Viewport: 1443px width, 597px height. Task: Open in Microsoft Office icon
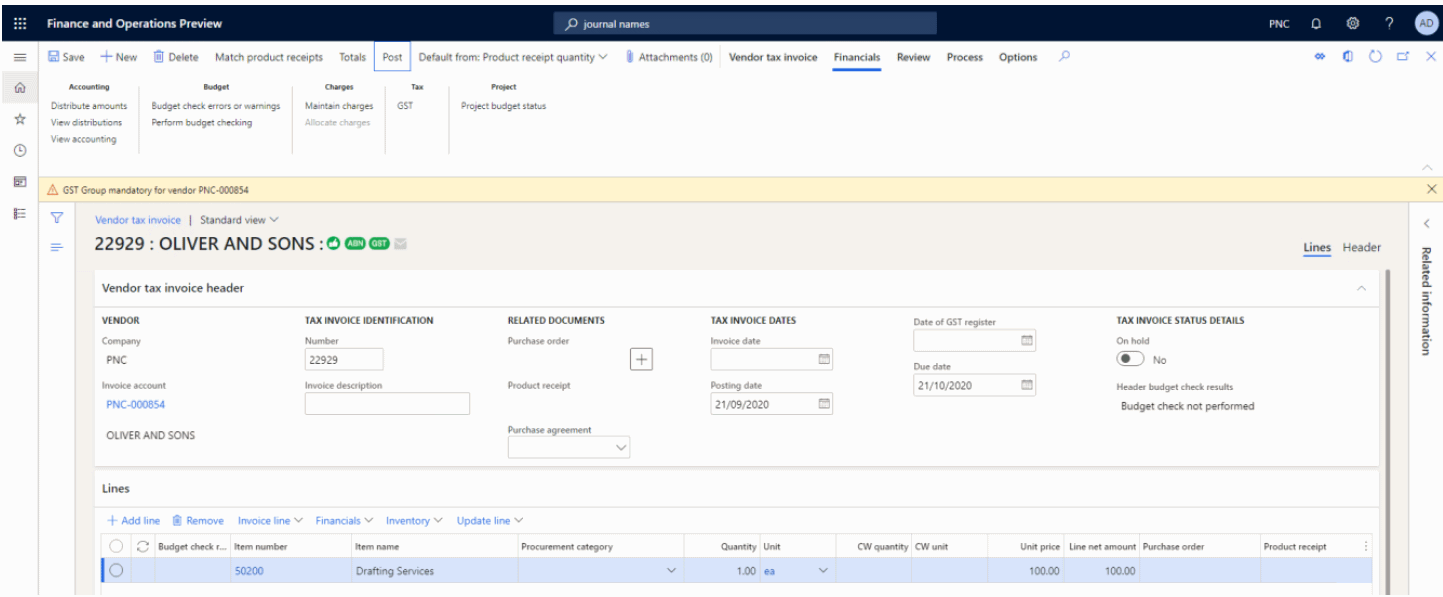[1348, 57]
